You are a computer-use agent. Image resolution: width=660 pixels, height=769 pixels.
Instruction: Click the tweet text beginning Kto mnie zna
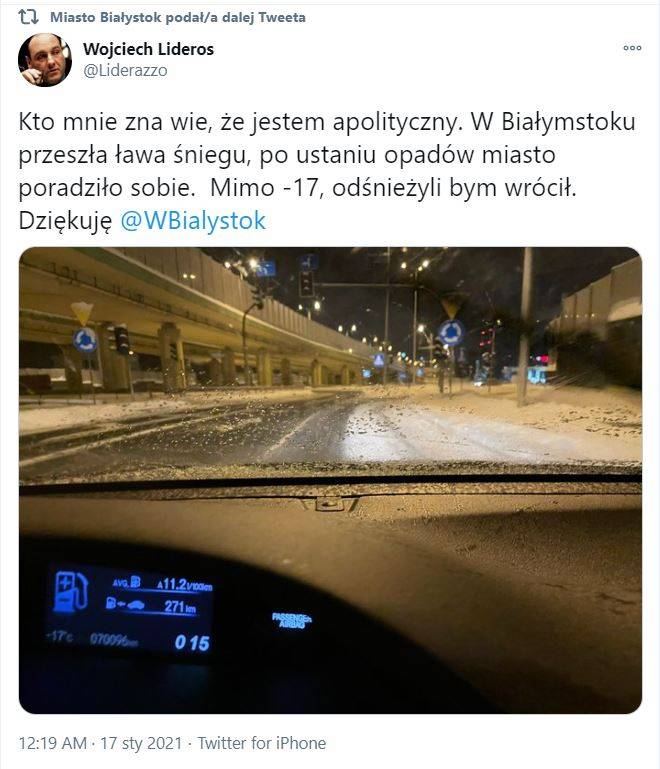[x=327, y=171]
